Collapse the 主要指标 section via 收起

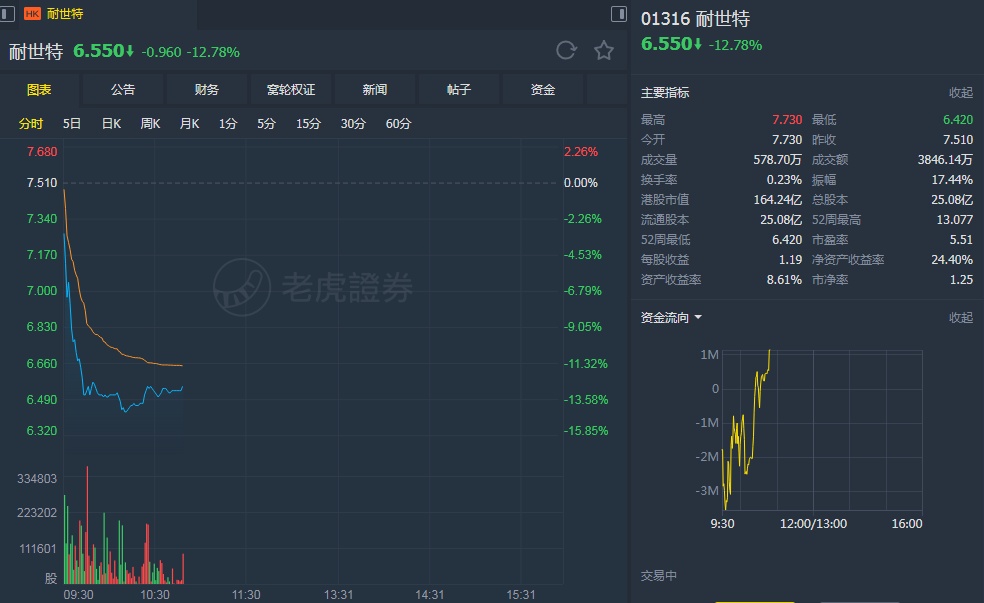[x=960, y=93]
